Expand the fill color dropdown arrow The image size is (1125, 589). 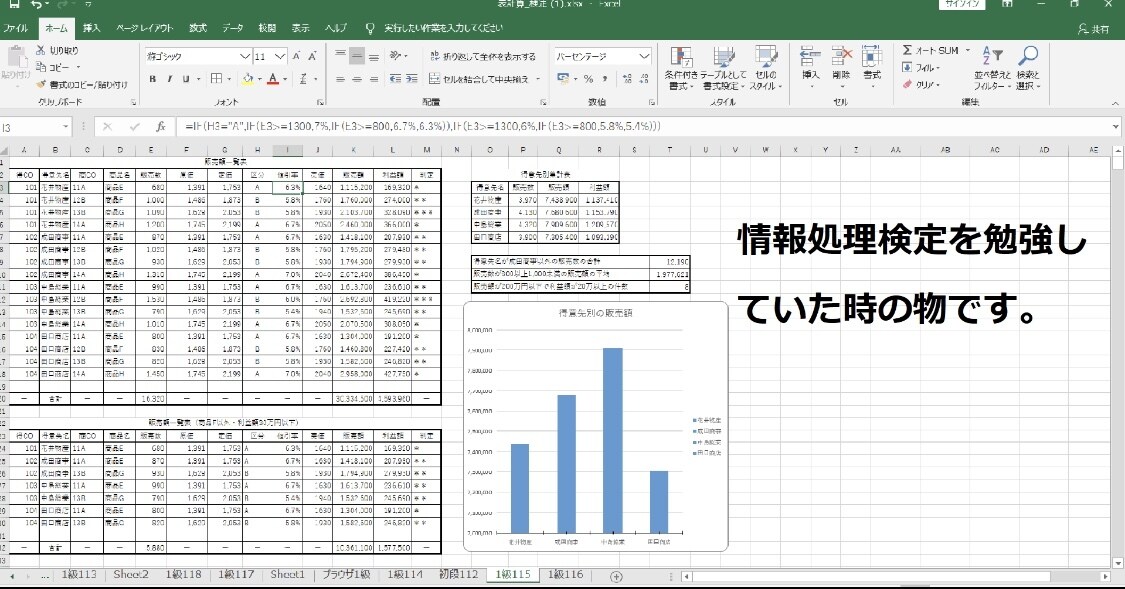click(x=260, y=79)
